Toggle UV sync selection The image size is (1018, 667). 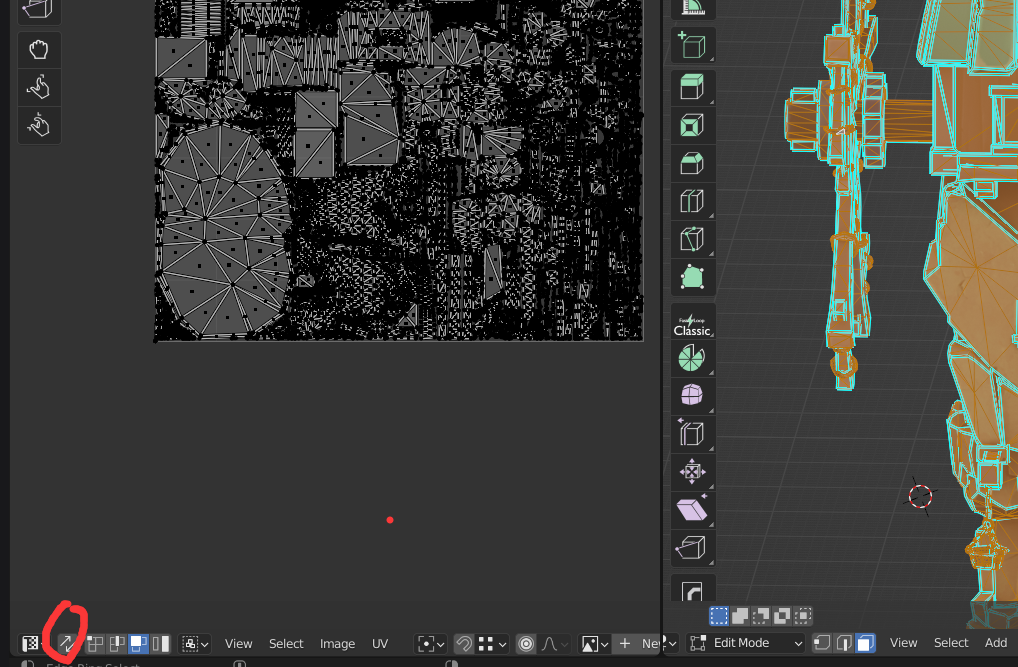67,644
